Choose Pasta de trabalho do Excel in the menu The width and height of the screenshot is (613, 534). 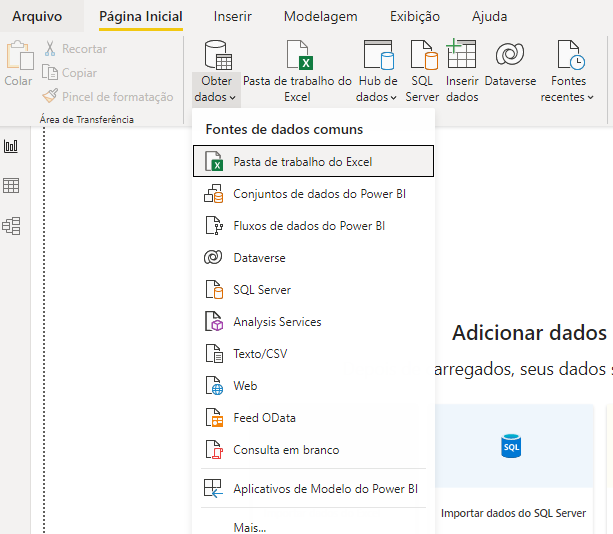click(313, 161)
